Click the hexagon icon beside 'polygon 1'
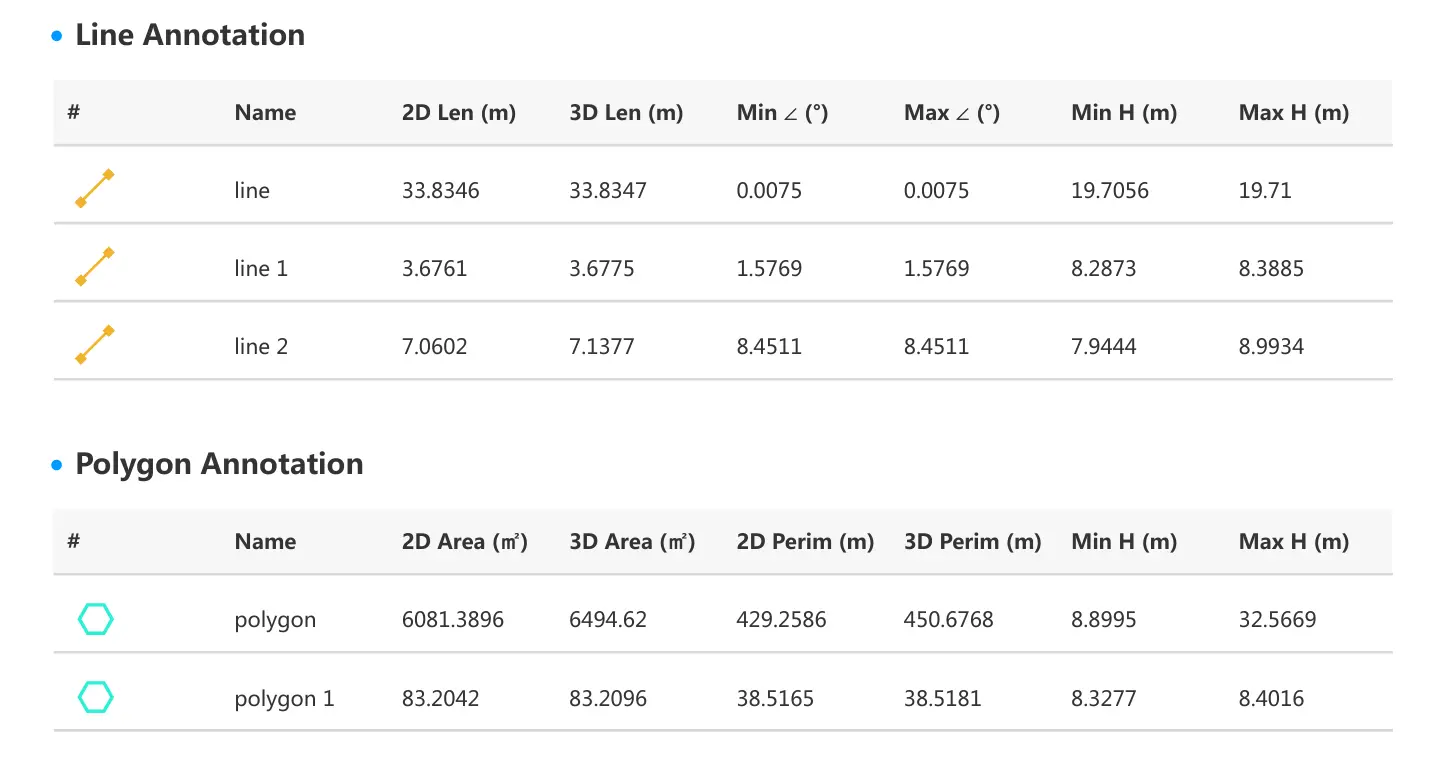The image size is (1440, 783). [x=95, y=697]
